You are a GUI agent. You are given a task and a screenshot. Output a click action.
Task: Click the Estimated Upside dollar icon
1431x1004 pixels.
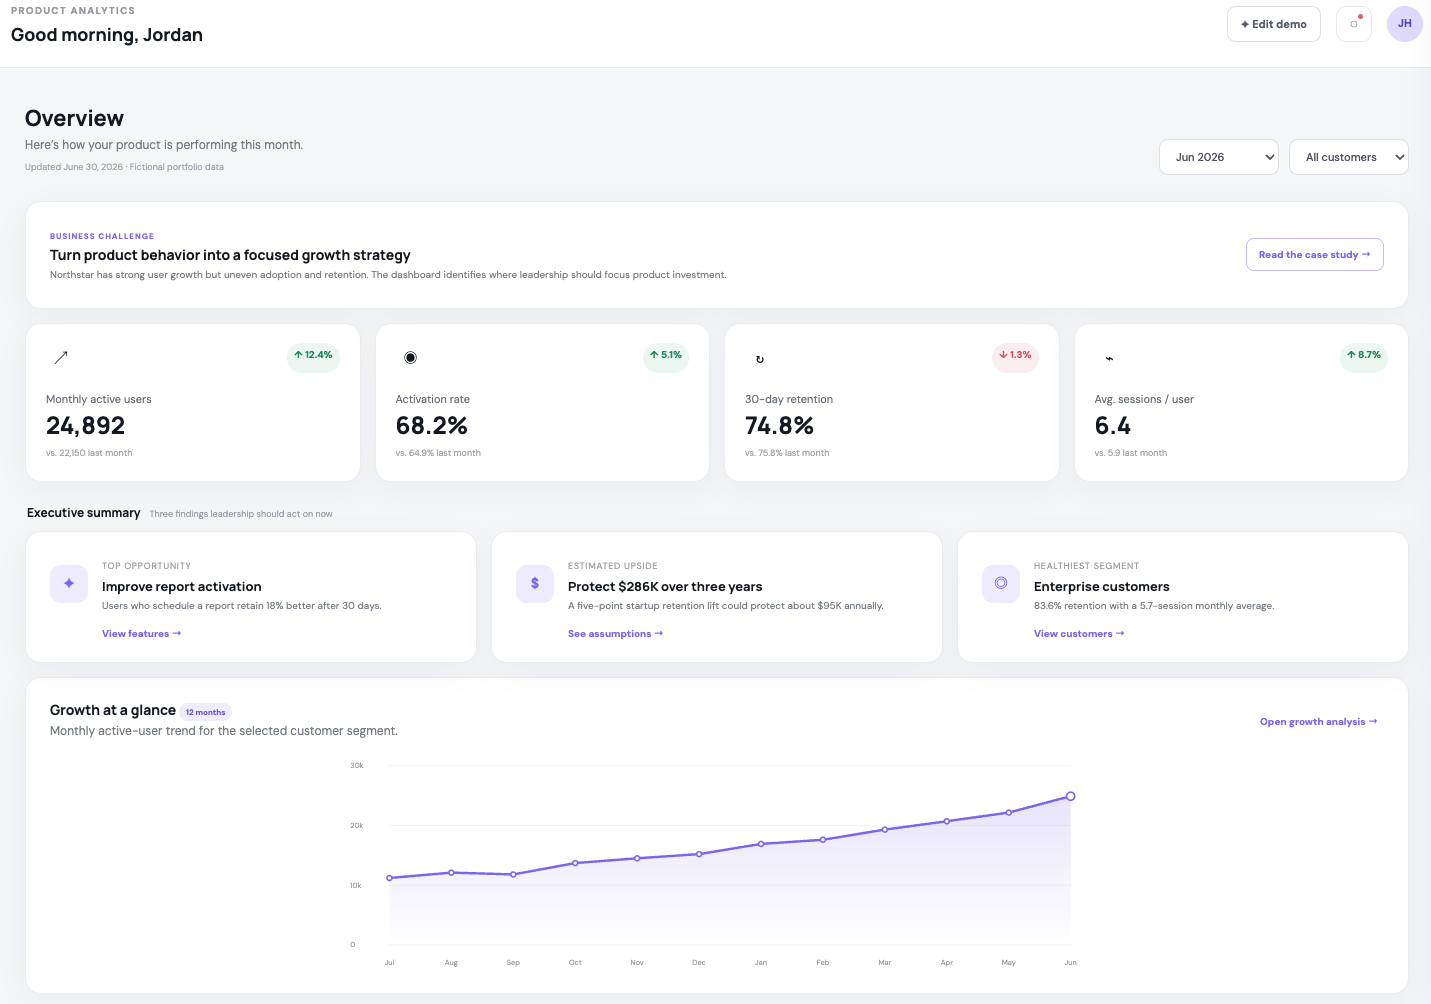(535, 584)
